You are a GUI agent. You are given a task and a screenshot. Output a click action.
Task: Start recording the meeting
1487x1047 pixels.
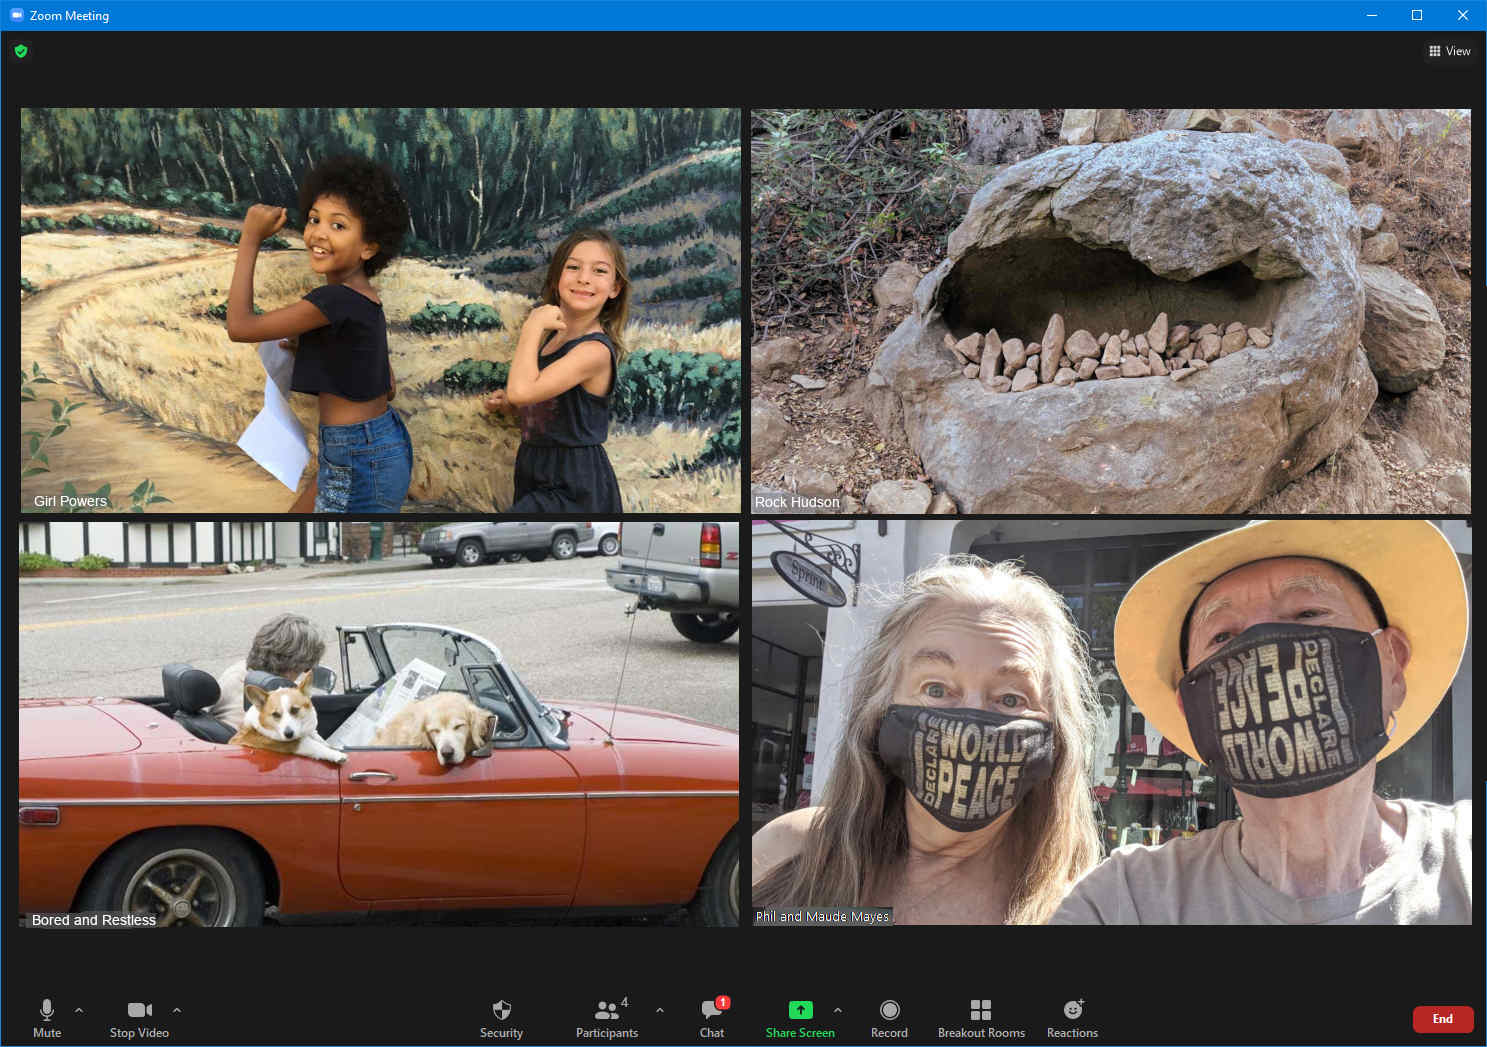point(889,1018)
